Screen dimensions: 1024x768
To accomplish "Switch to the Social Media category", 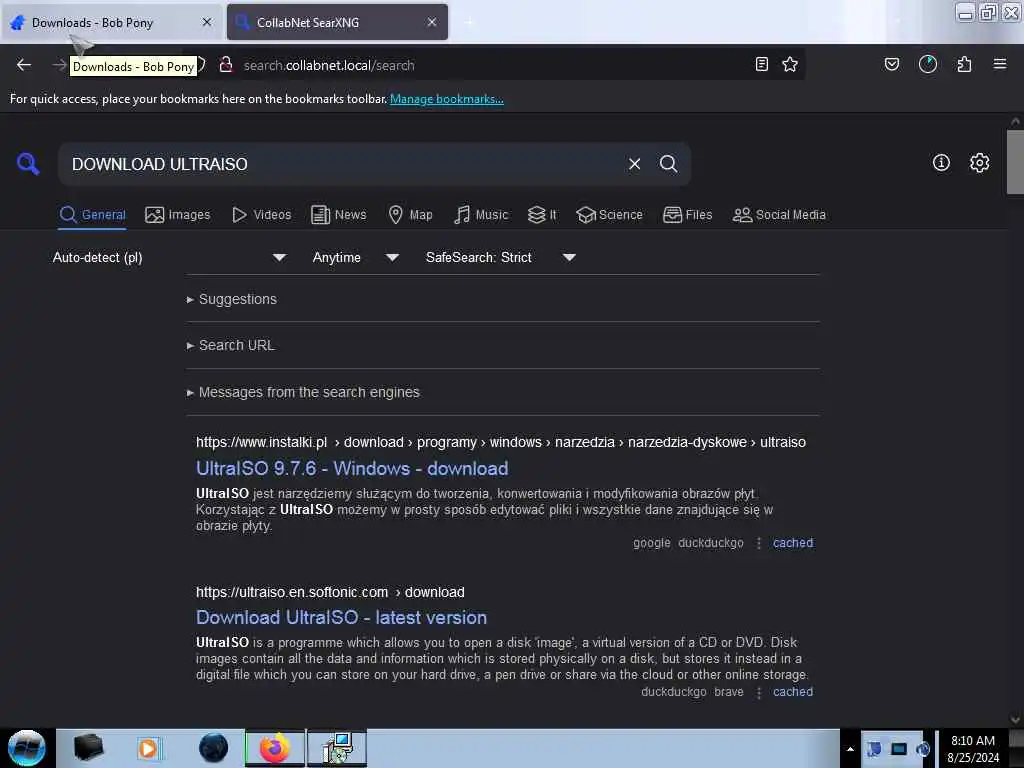I will point(779,215).
